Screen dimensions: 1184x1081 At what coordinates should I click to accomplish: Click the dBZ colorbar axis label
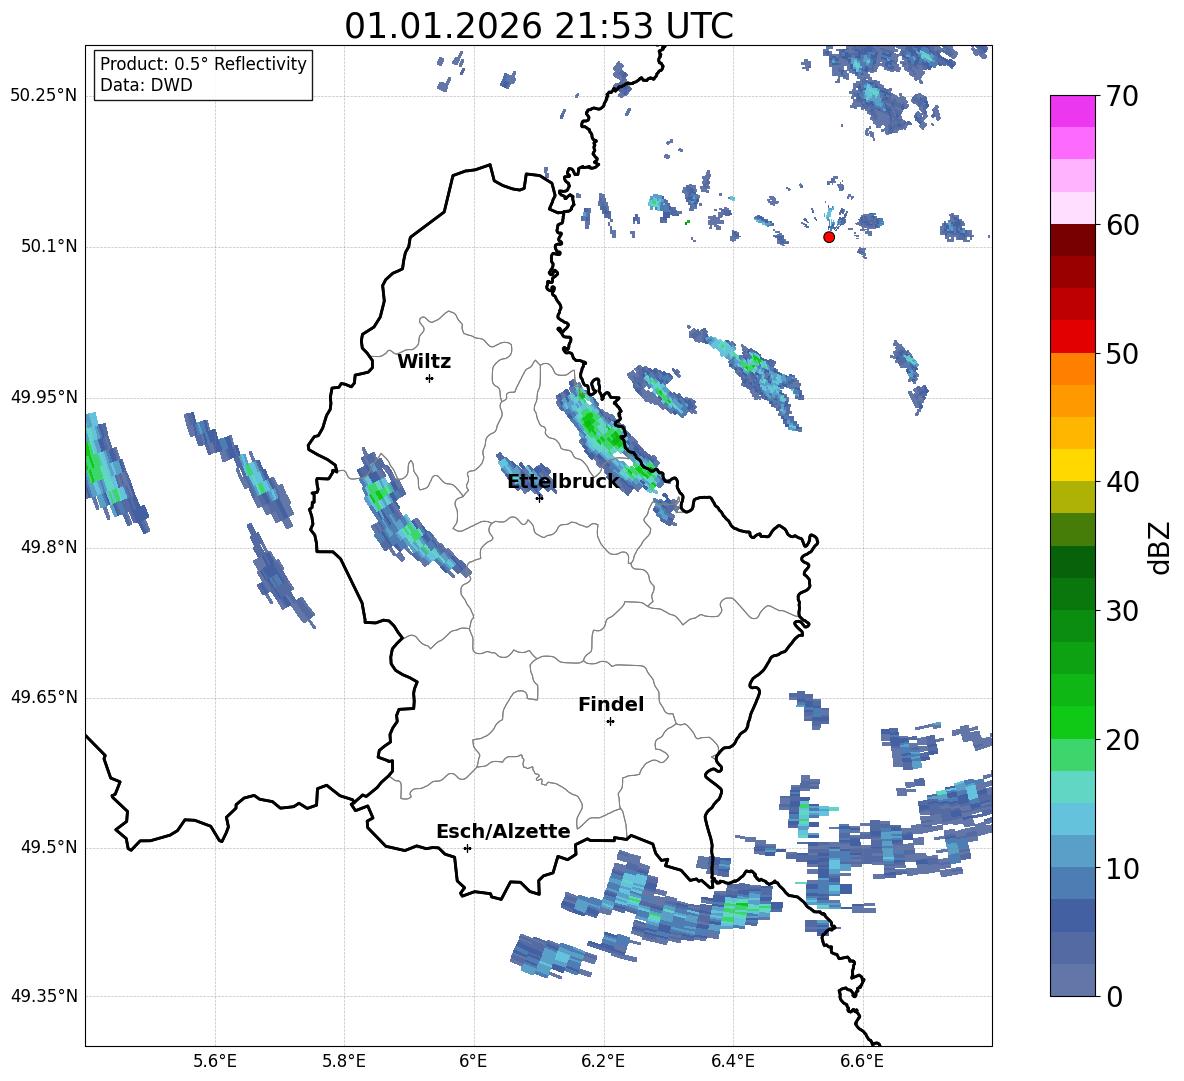click(1160, 547)
